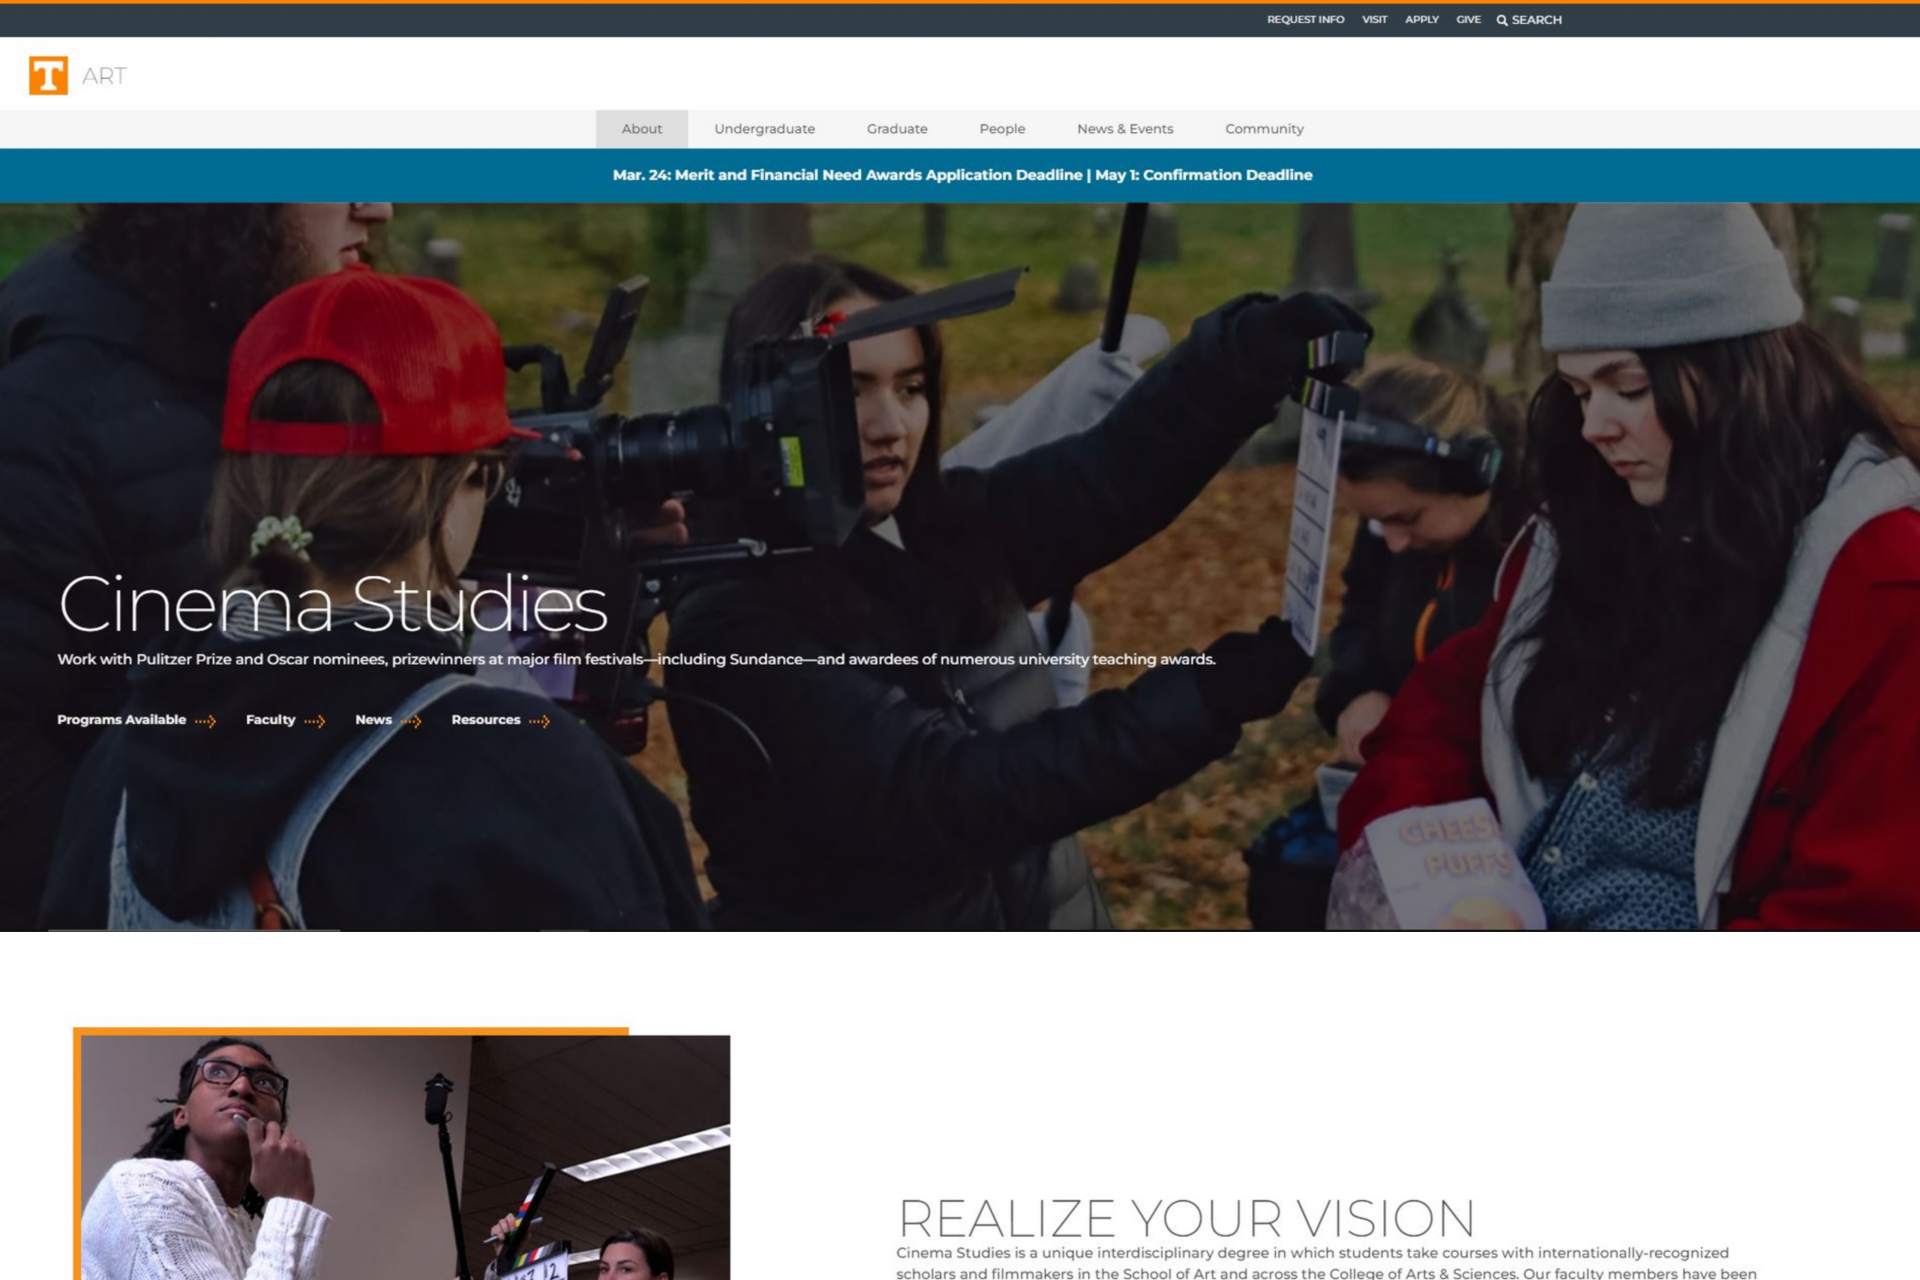
Task: Click the Cinema Studies hero heading
Action: 333,605
